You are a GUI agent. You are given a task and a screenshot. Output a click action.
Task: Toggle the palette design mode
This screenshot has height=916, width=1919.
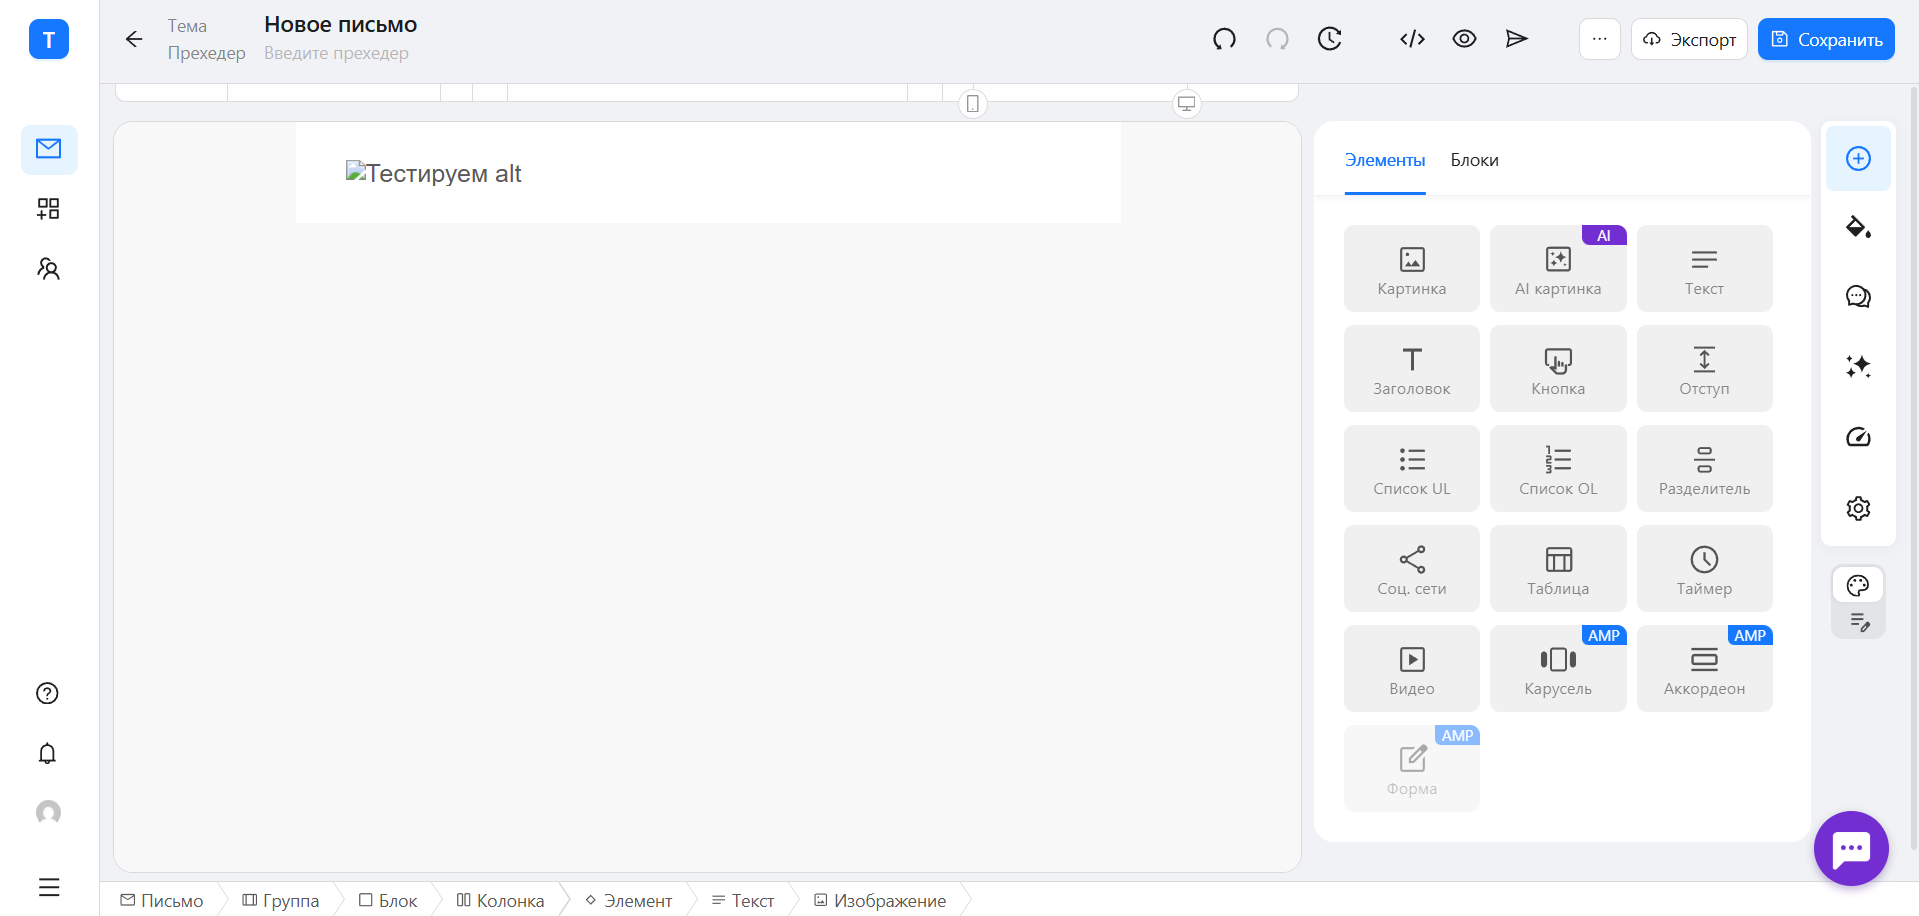point(1858,585)
